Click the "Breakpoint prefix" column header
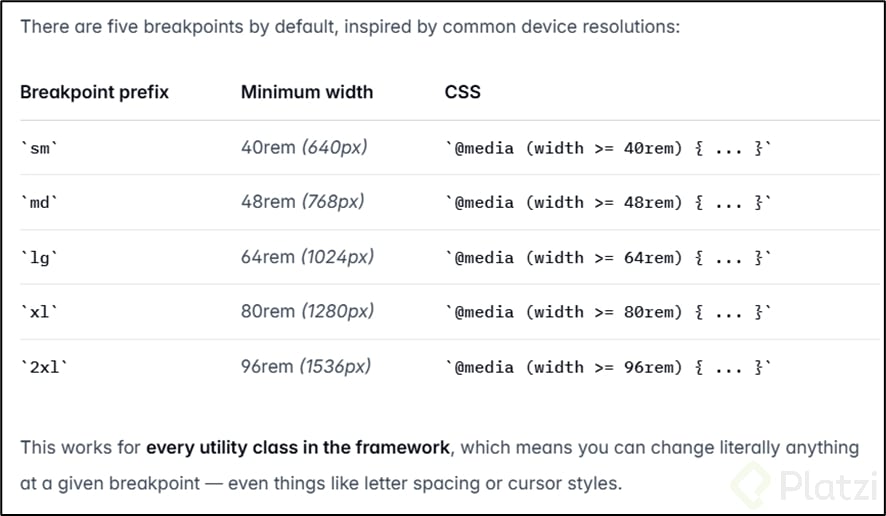The height and width of the screenshot is (516, 886). coord(95,92)
